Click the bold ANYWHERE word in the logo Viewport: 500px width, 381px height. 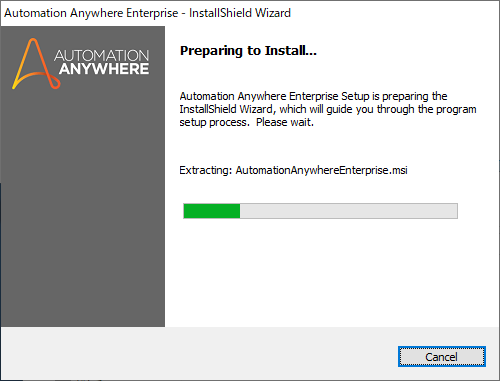104,69
